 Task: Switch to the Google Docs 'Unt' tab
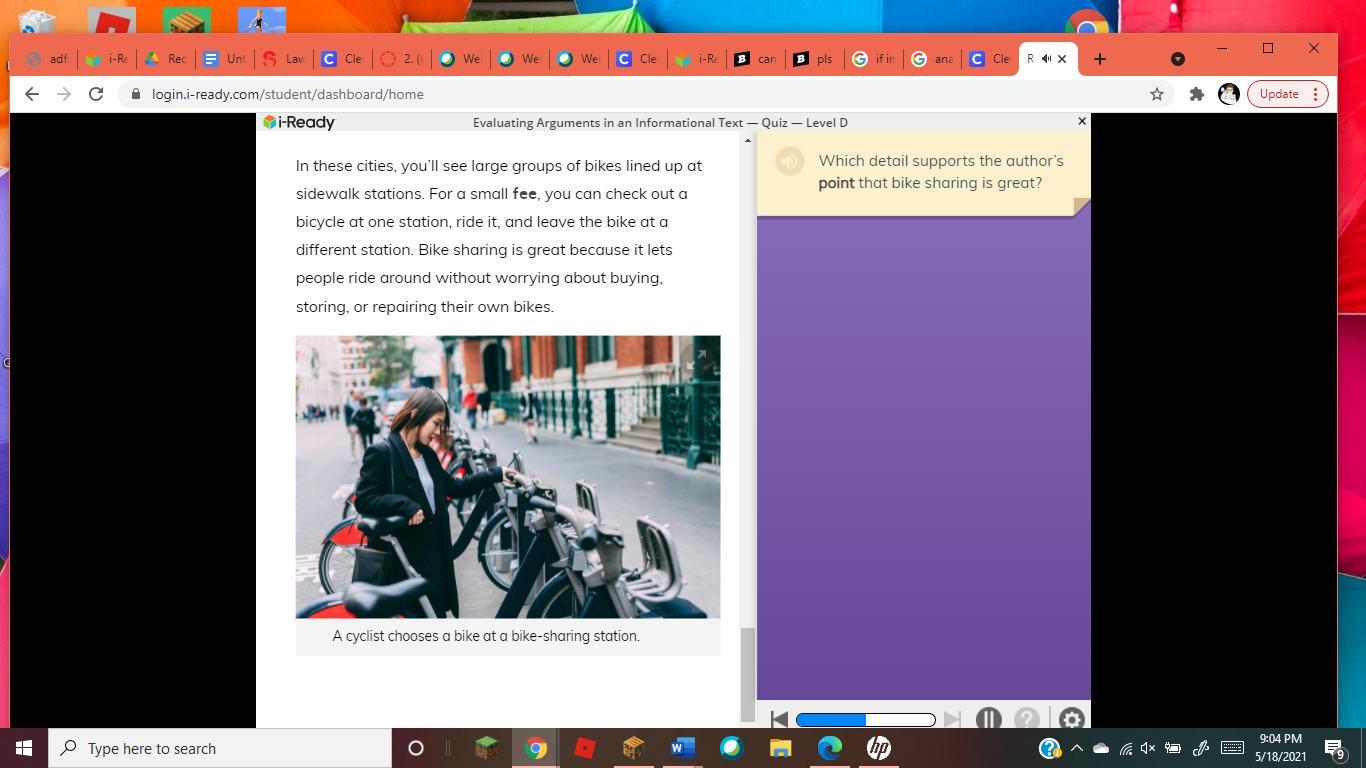coord(225,59)
